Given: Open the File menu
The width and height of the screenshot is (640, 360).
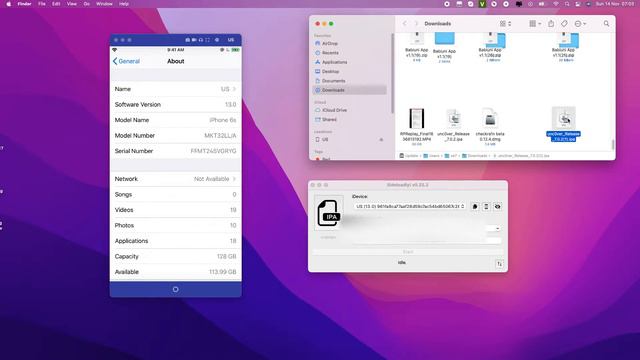Looking at the screenshot, I should tap(42, 4).
